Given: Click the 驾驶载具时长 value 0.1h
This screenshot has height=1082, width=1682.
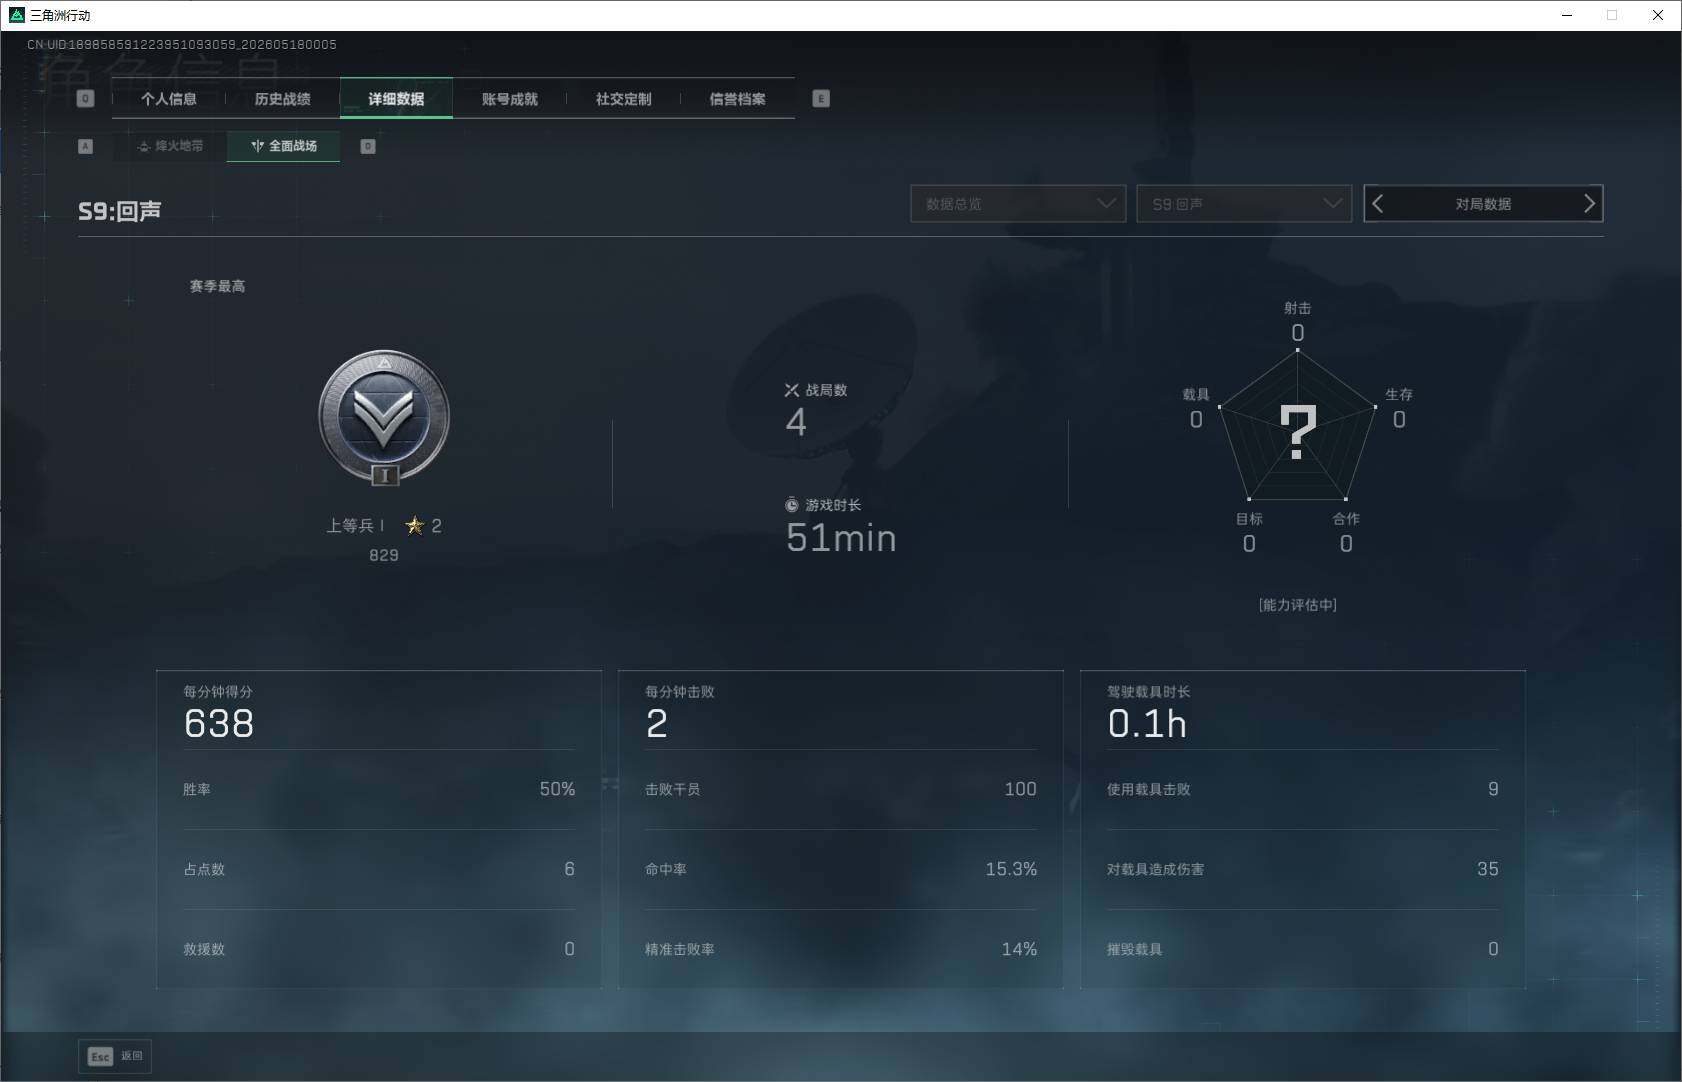Looking at the screenshot, I should pos(1147,723).
